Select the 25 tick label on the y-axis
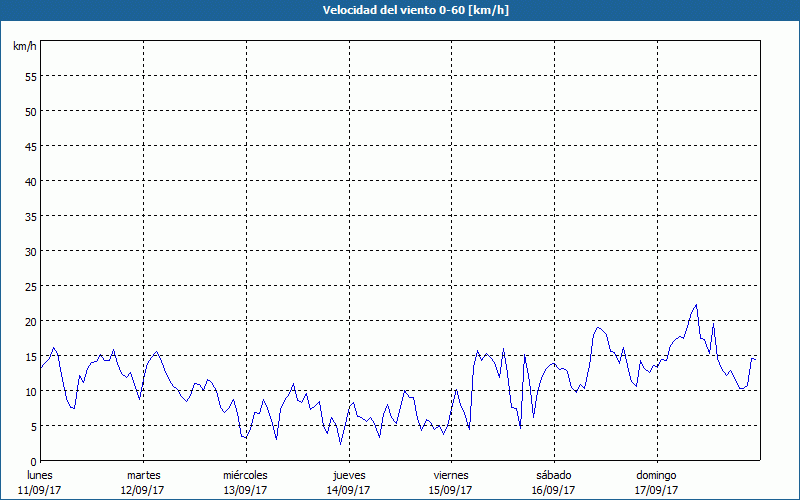Viewport: 800px width, 500px height. coord(30,287)
